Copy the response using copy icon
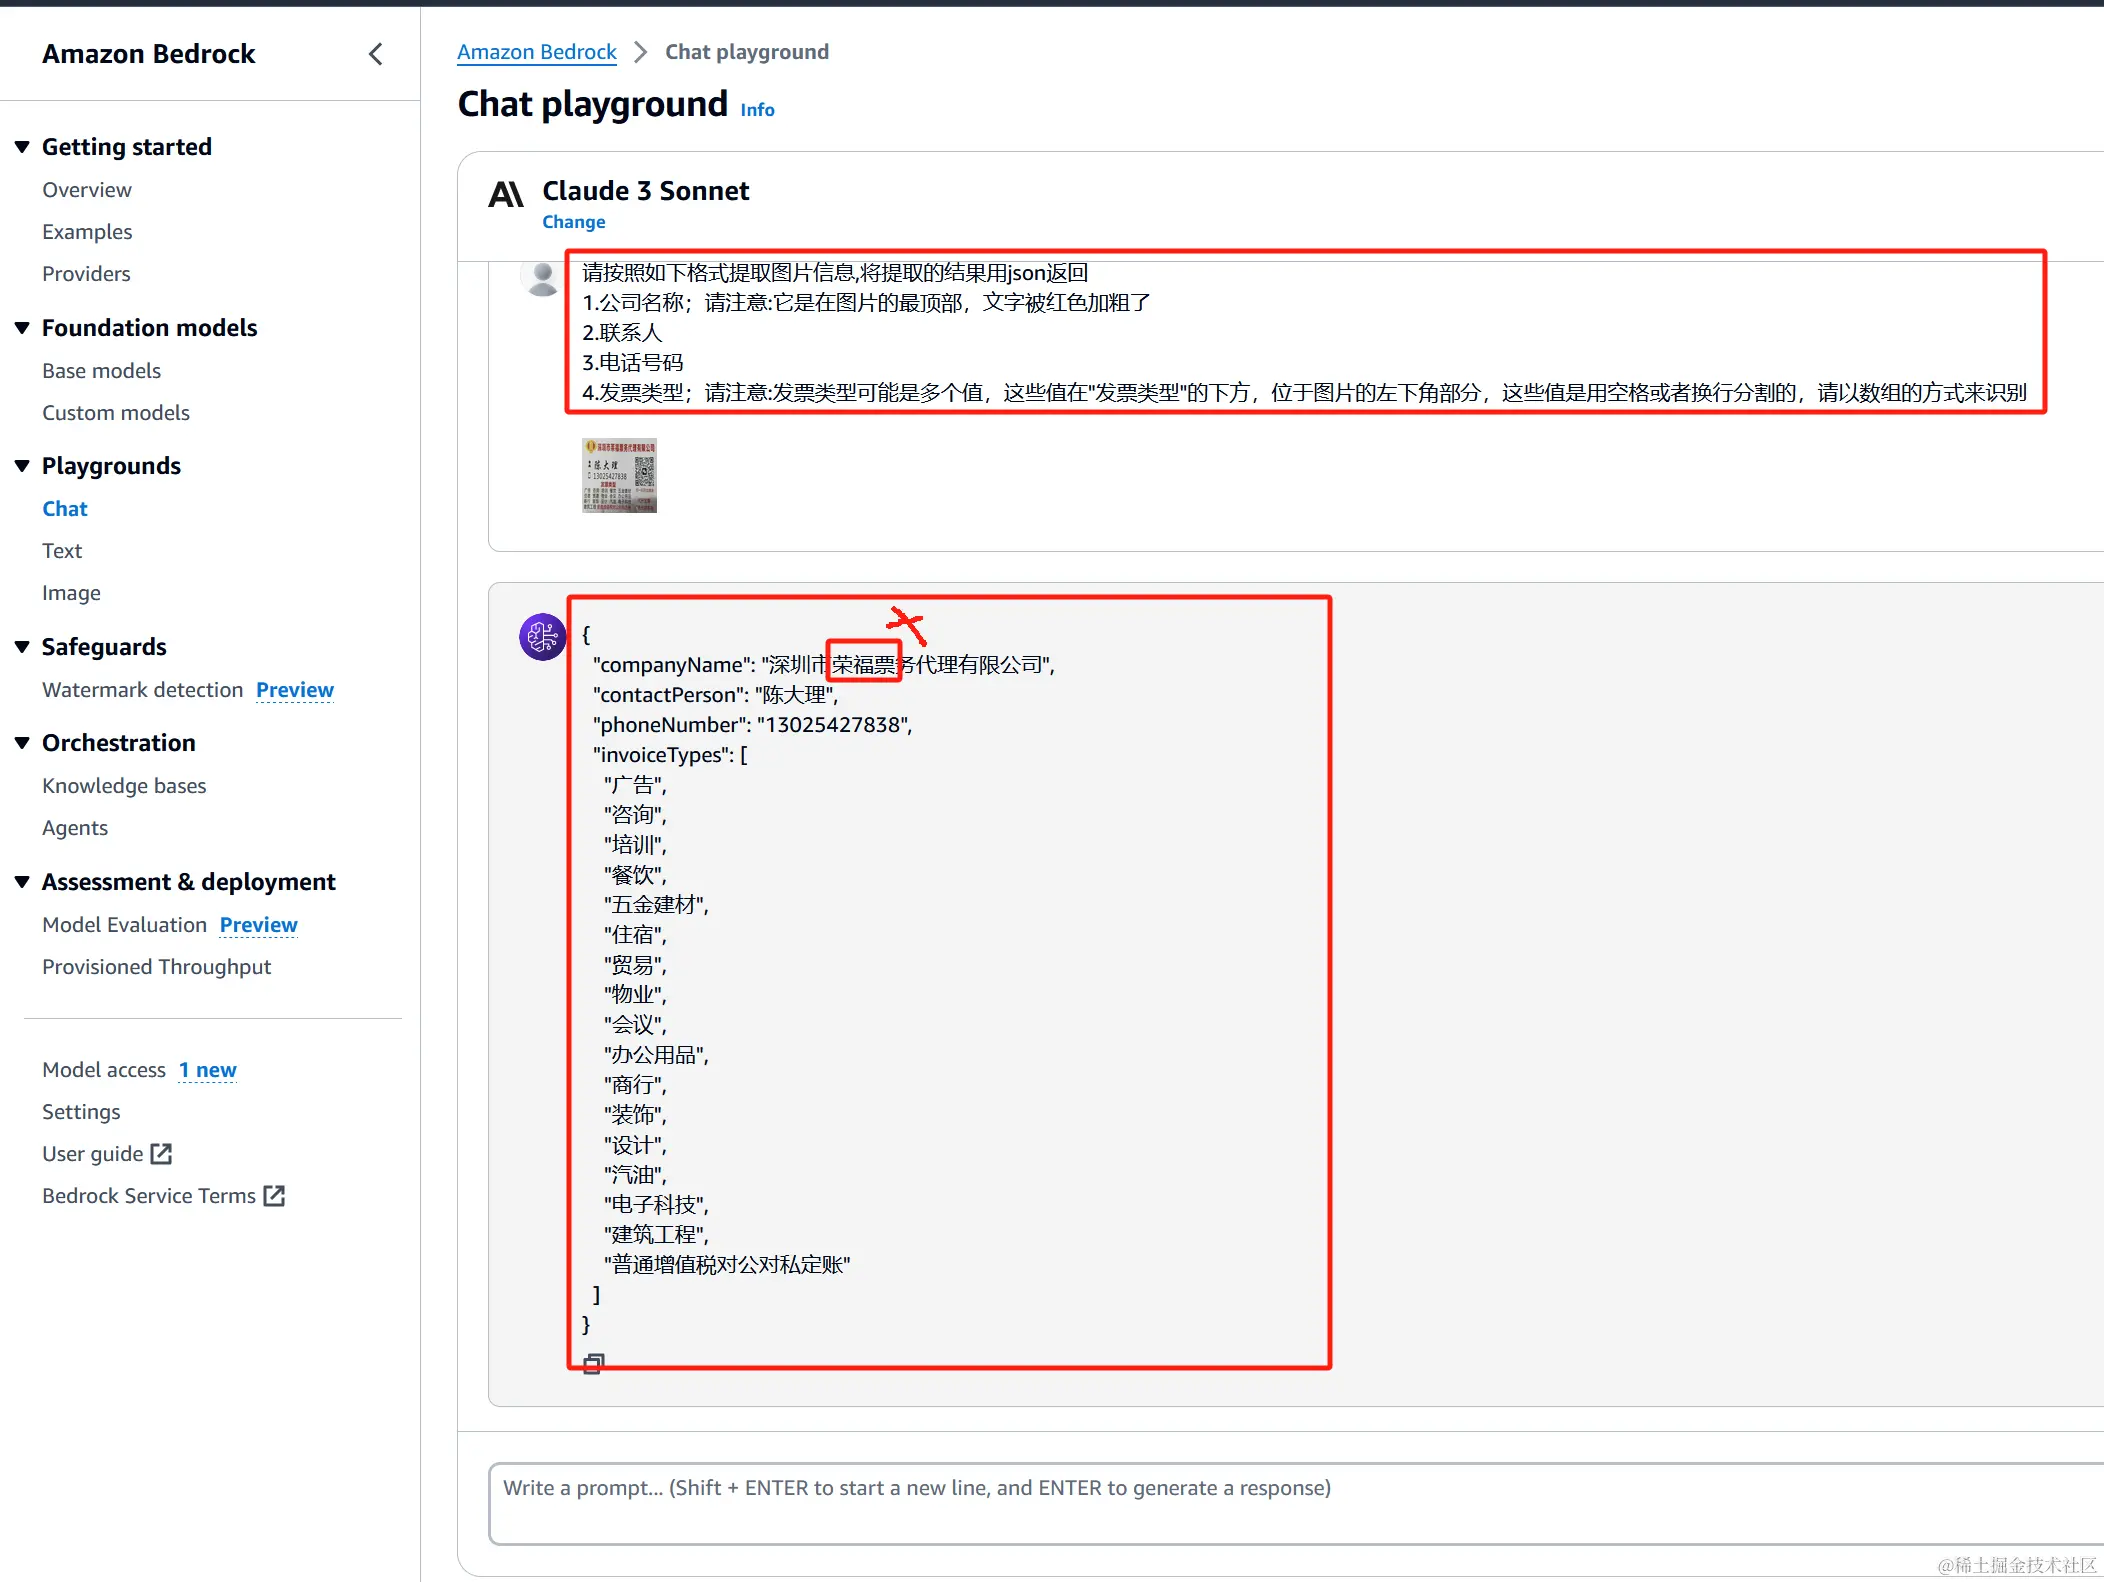The width and height of the screenshot is (2104, 1582). pyautogui.click(x=593, y=1363)
